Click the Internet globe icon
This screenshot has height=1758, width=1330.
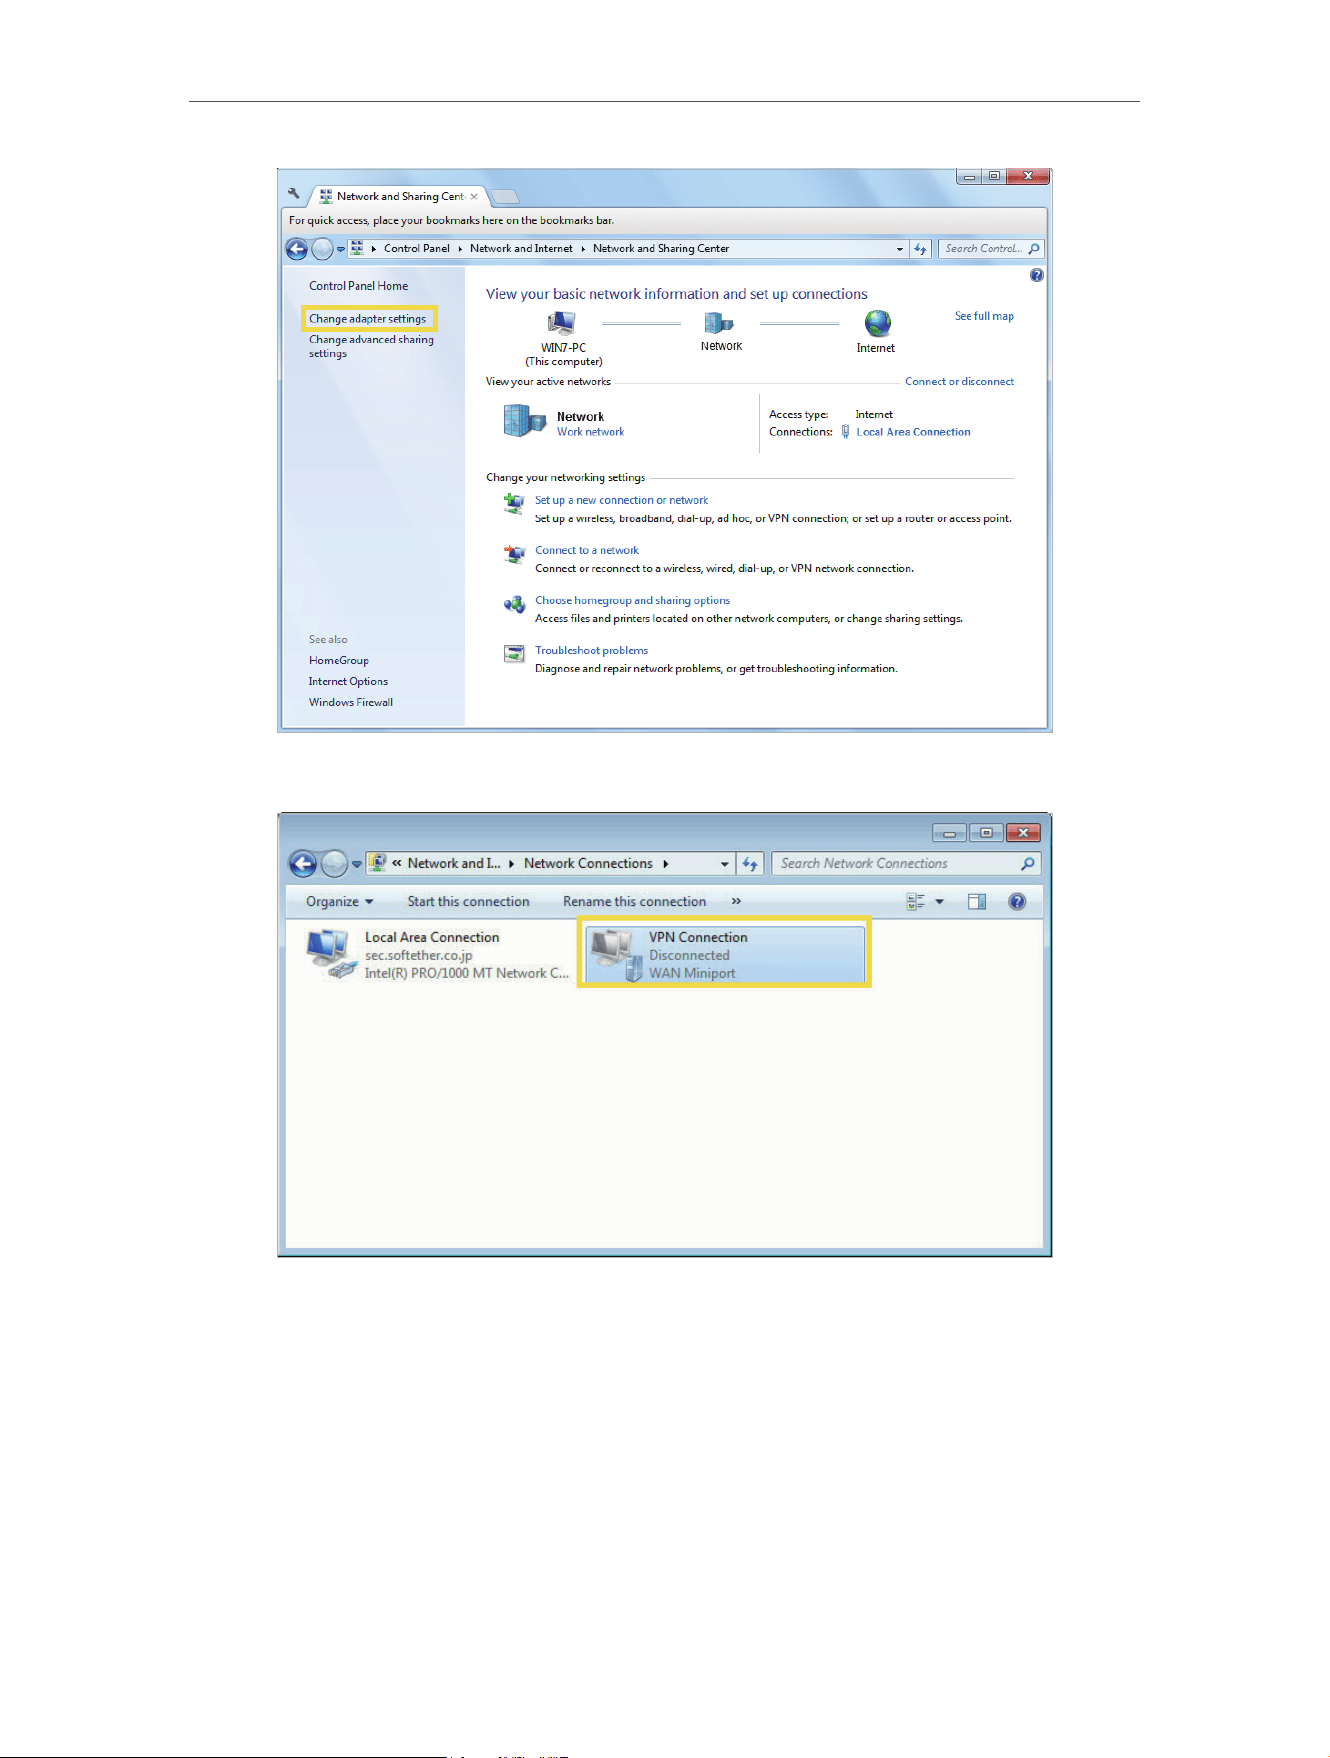pyautogui.click(x=877, y=323)
